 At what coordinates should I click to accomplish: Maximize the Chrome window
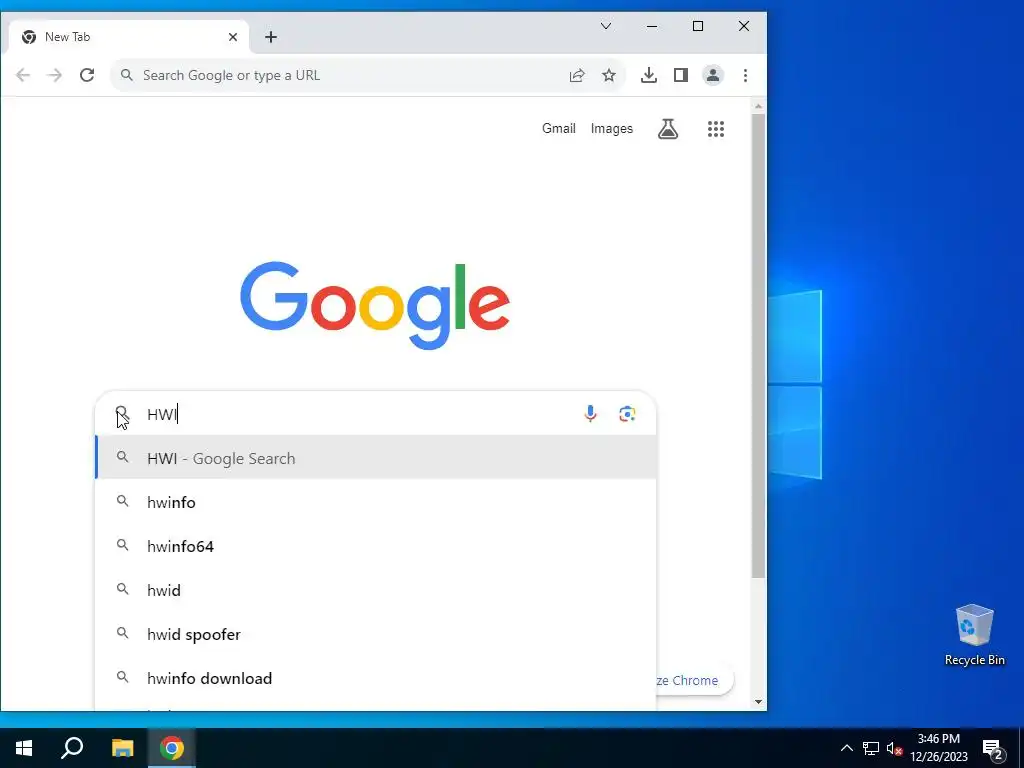click(x=697, y=26)
